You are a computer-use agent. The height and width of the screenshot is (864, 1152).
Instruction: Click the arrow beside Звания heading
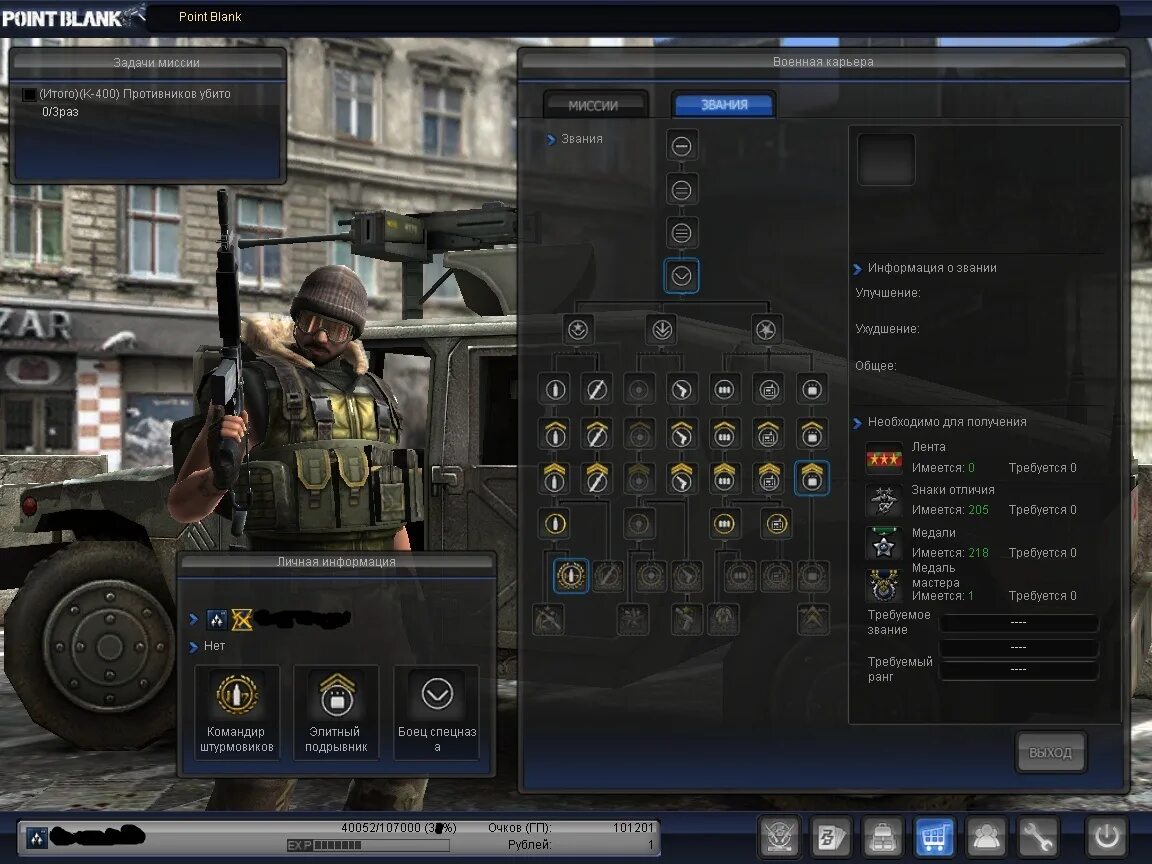(x=551, y=139)
